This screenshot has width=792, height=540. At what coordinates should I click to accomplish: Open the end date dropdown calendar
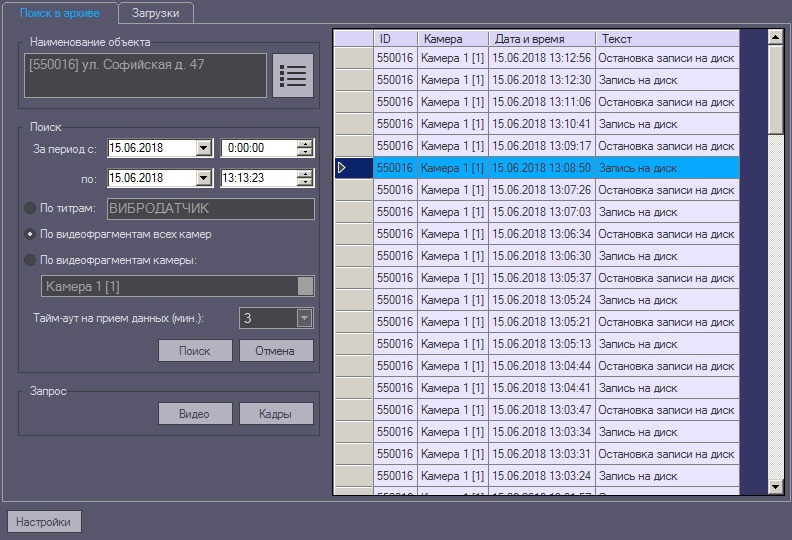[x=204, y=178]
